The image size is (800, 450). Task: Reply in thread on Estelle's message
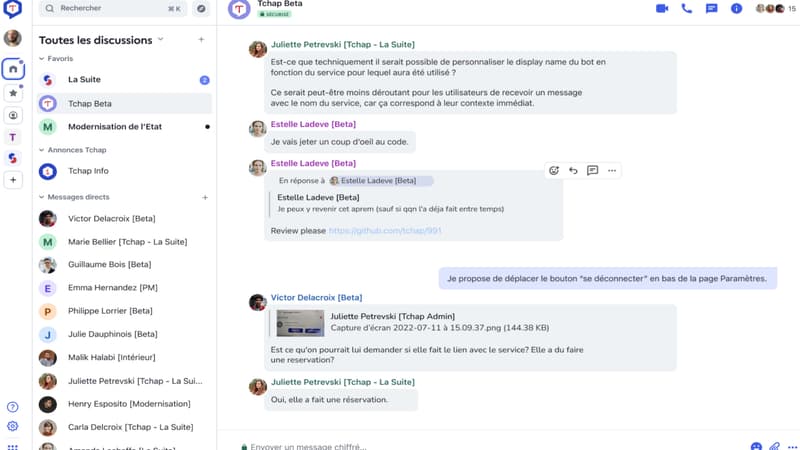(592, 170)
